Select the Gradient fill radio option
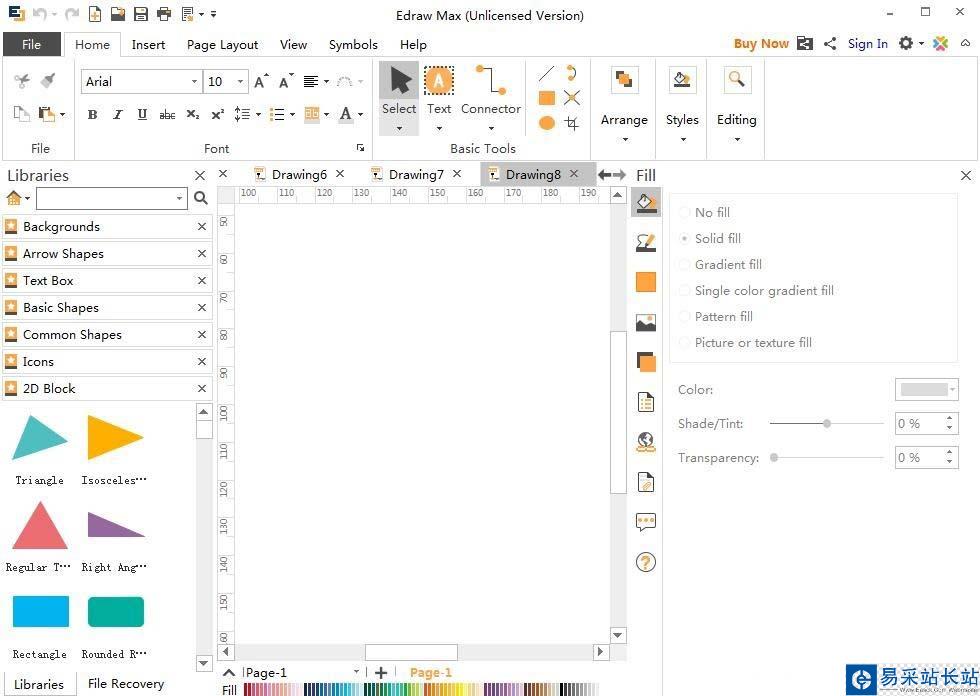 721,265
